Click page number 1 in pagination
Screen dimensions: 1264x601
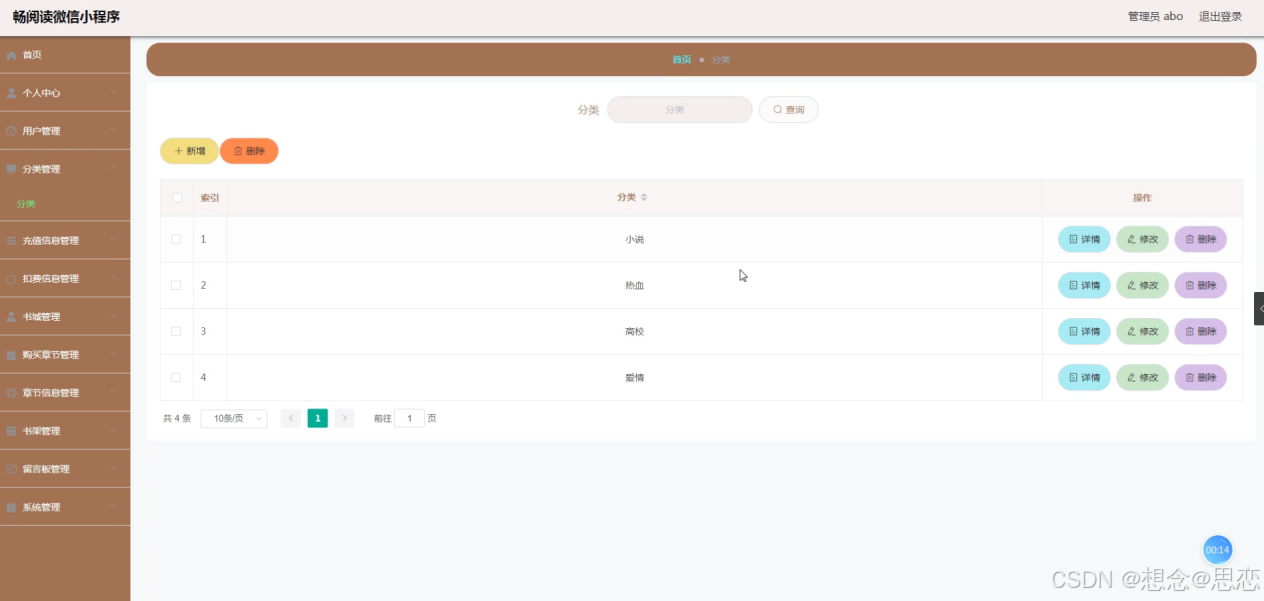(x=318, y=418)
